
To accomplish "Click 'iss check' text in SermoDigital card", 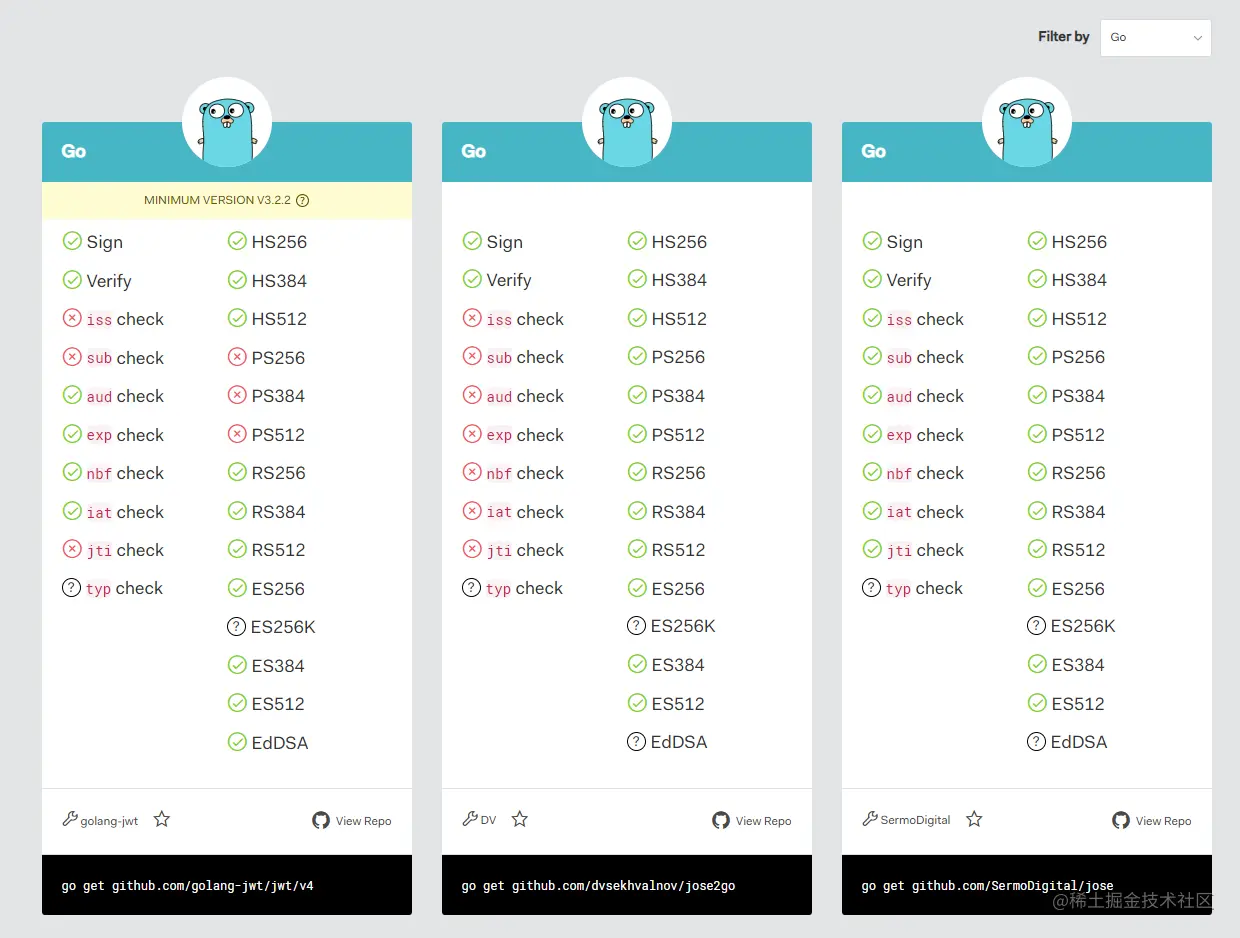I will click(925, 319).
